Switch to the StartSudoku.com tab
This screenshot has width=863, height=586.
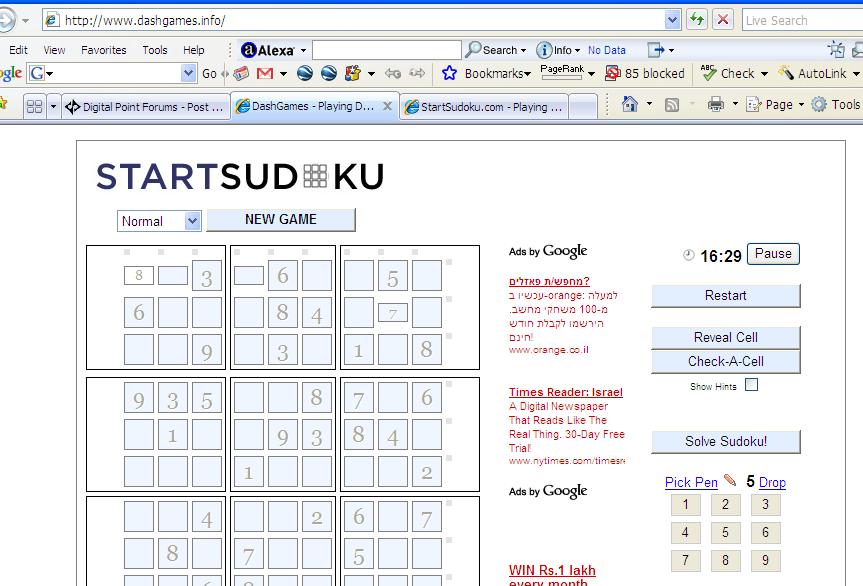(484, 107)
